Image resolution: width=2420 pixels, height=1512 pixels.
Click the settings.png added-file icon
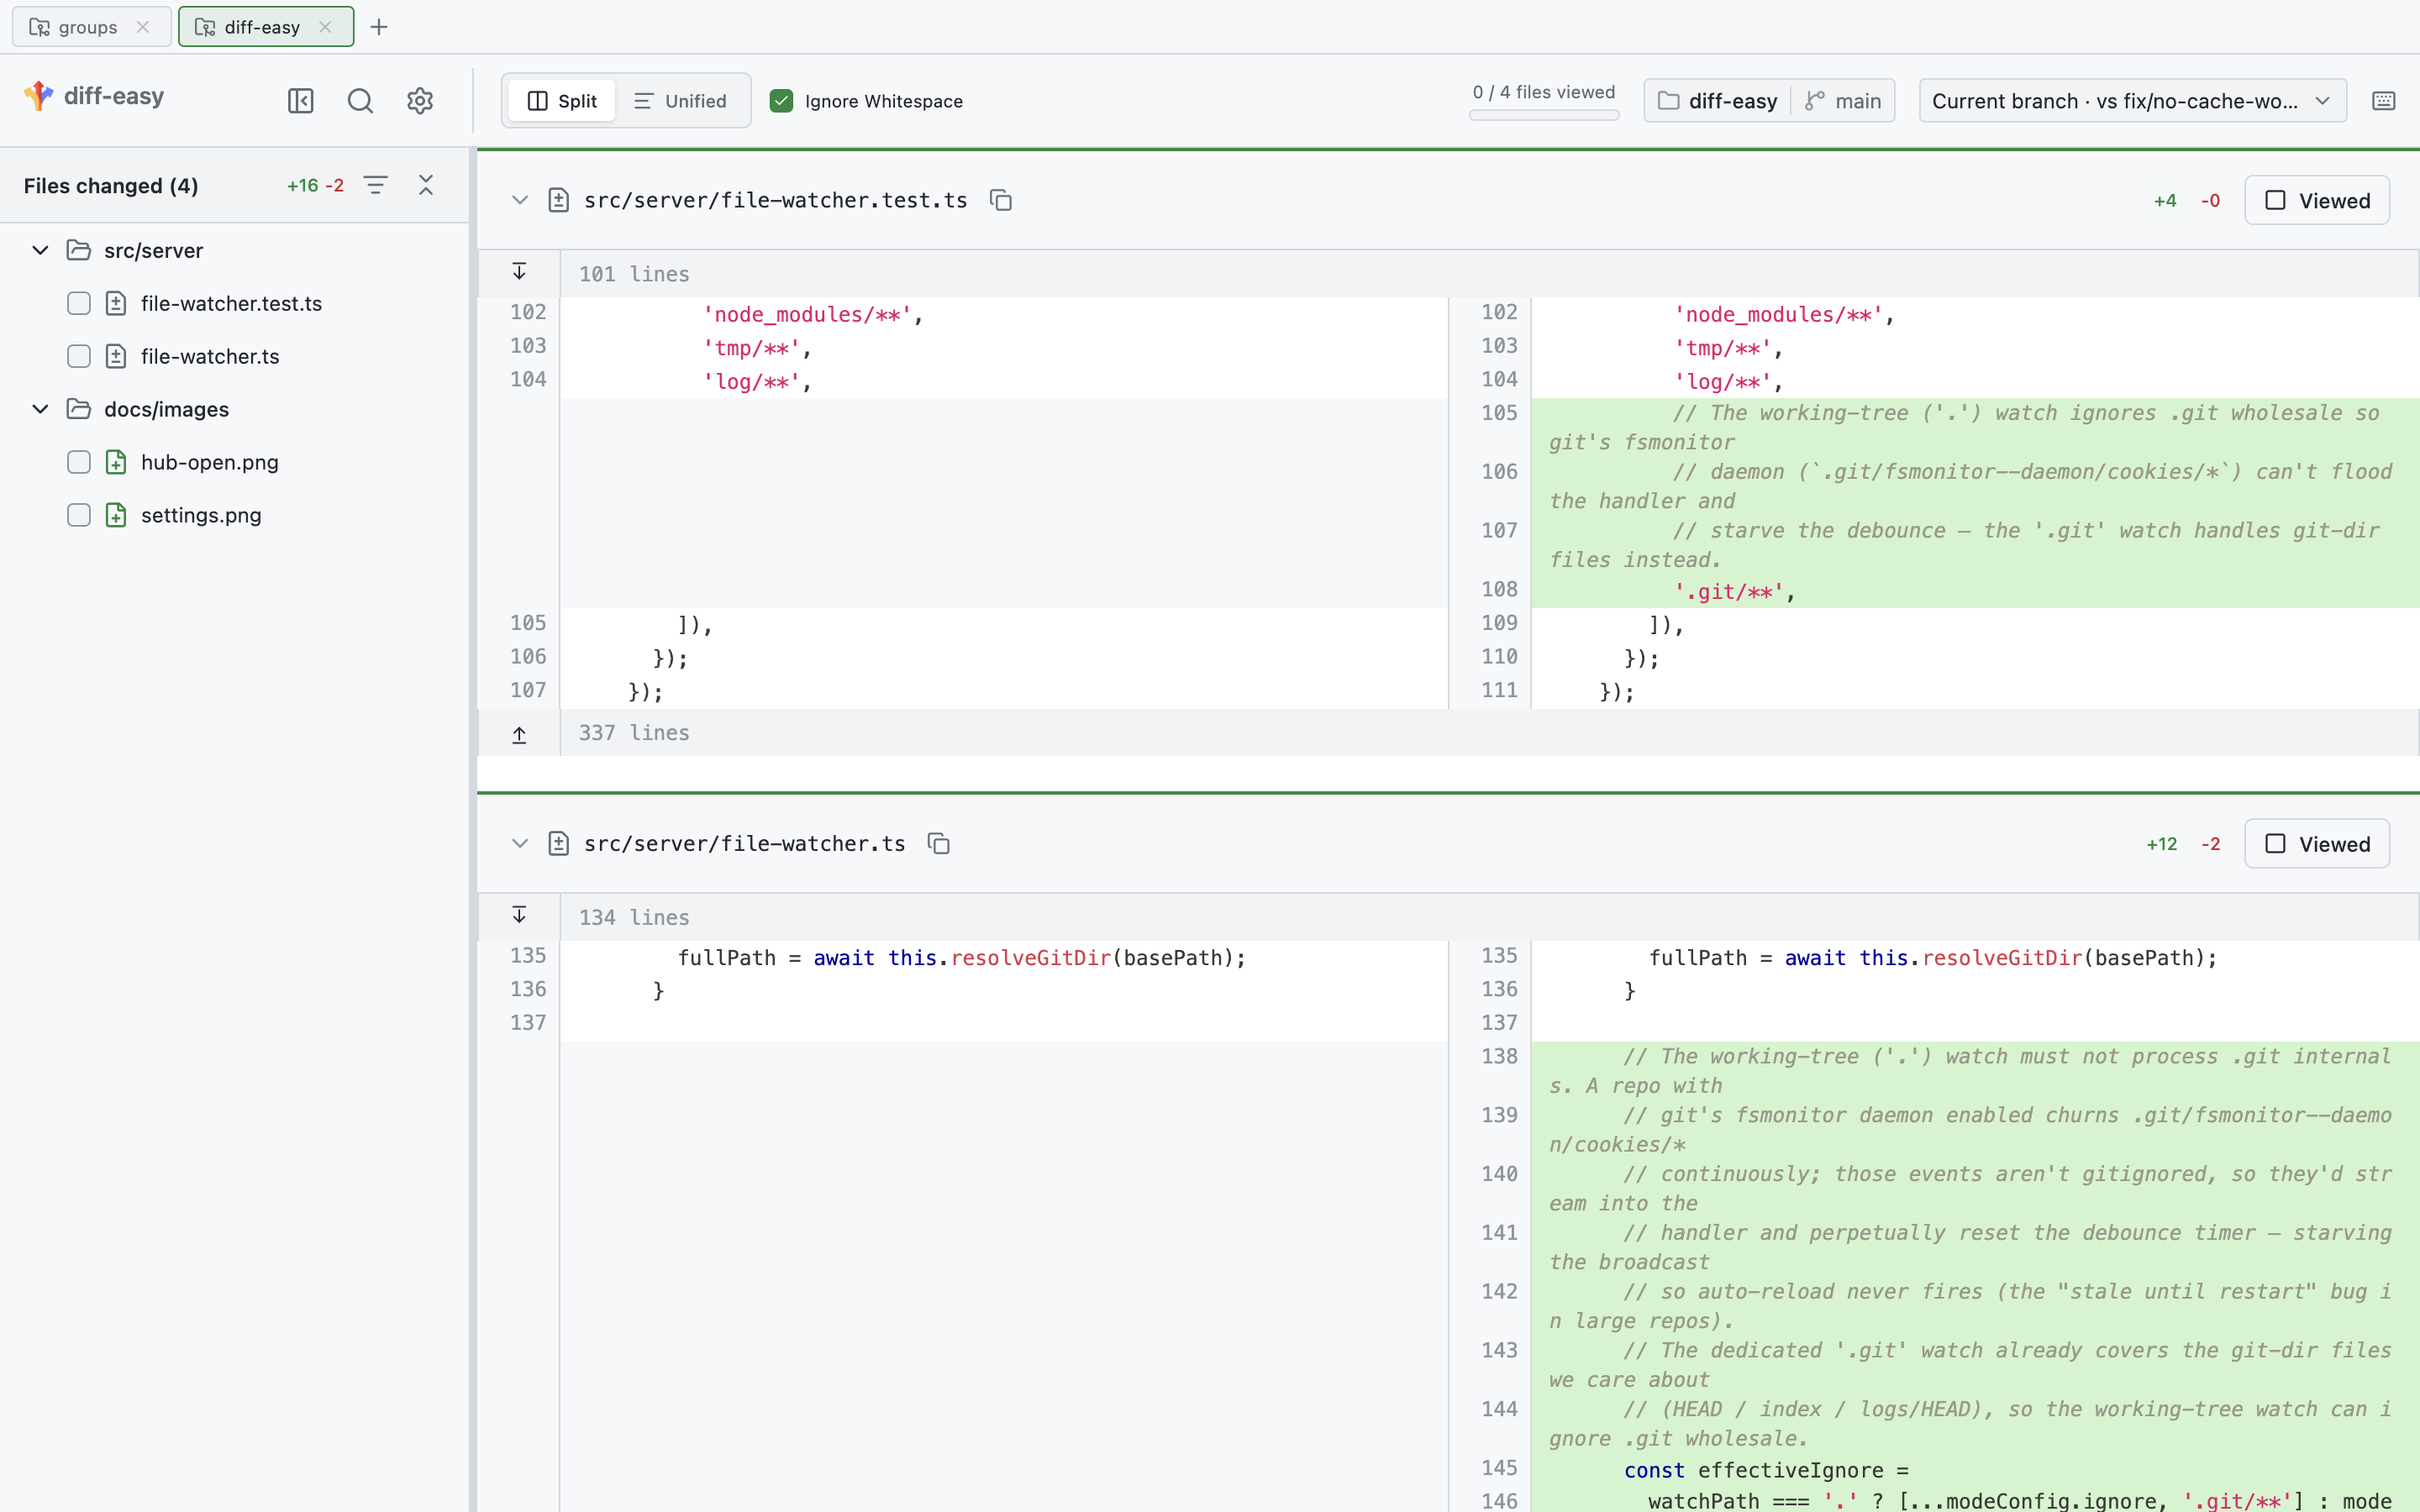point(116,515)
